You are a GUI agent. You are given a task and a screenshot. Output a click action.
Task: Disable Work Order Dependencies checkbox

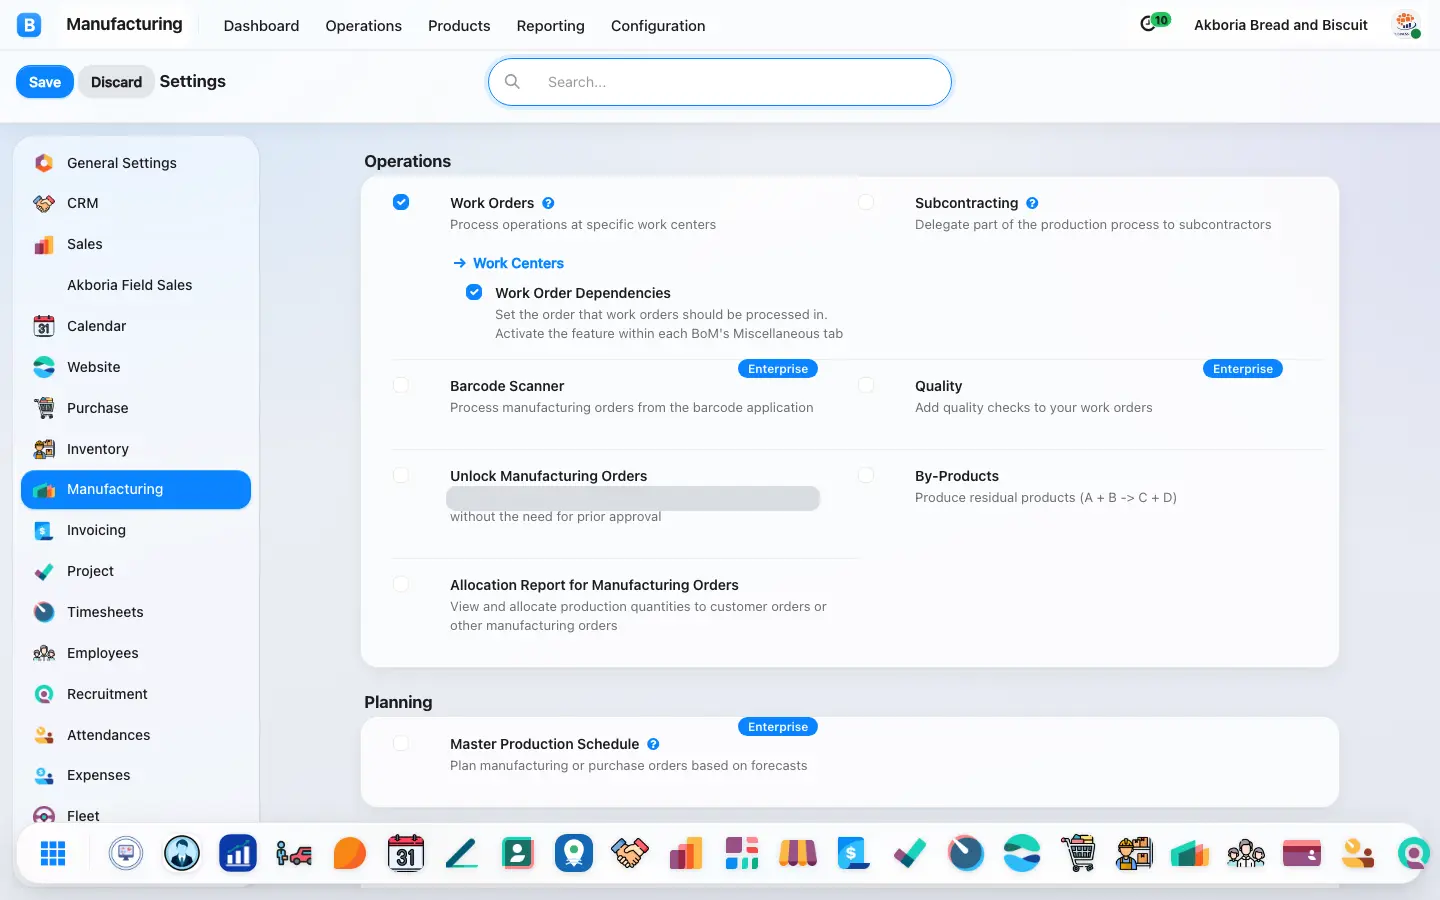[x=474, y=292]
